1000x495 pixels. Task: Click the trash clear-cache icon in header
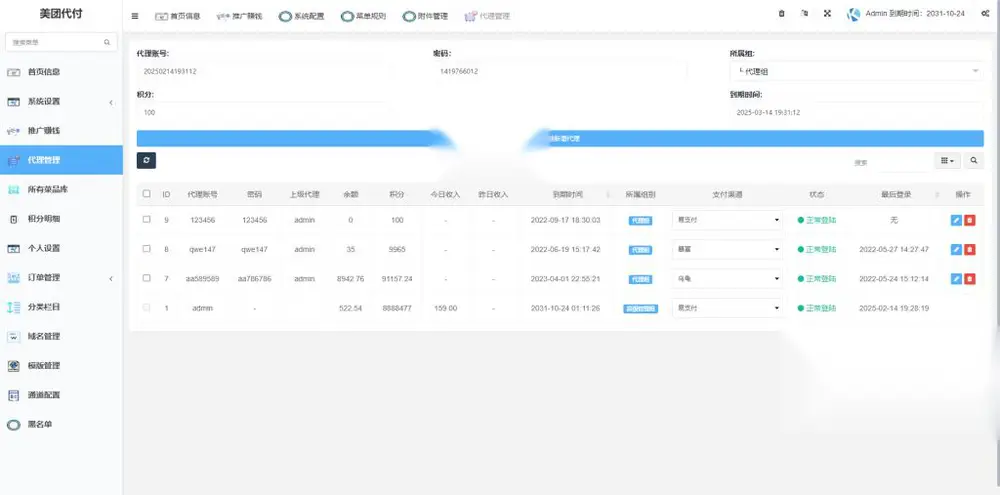[781, 13]
